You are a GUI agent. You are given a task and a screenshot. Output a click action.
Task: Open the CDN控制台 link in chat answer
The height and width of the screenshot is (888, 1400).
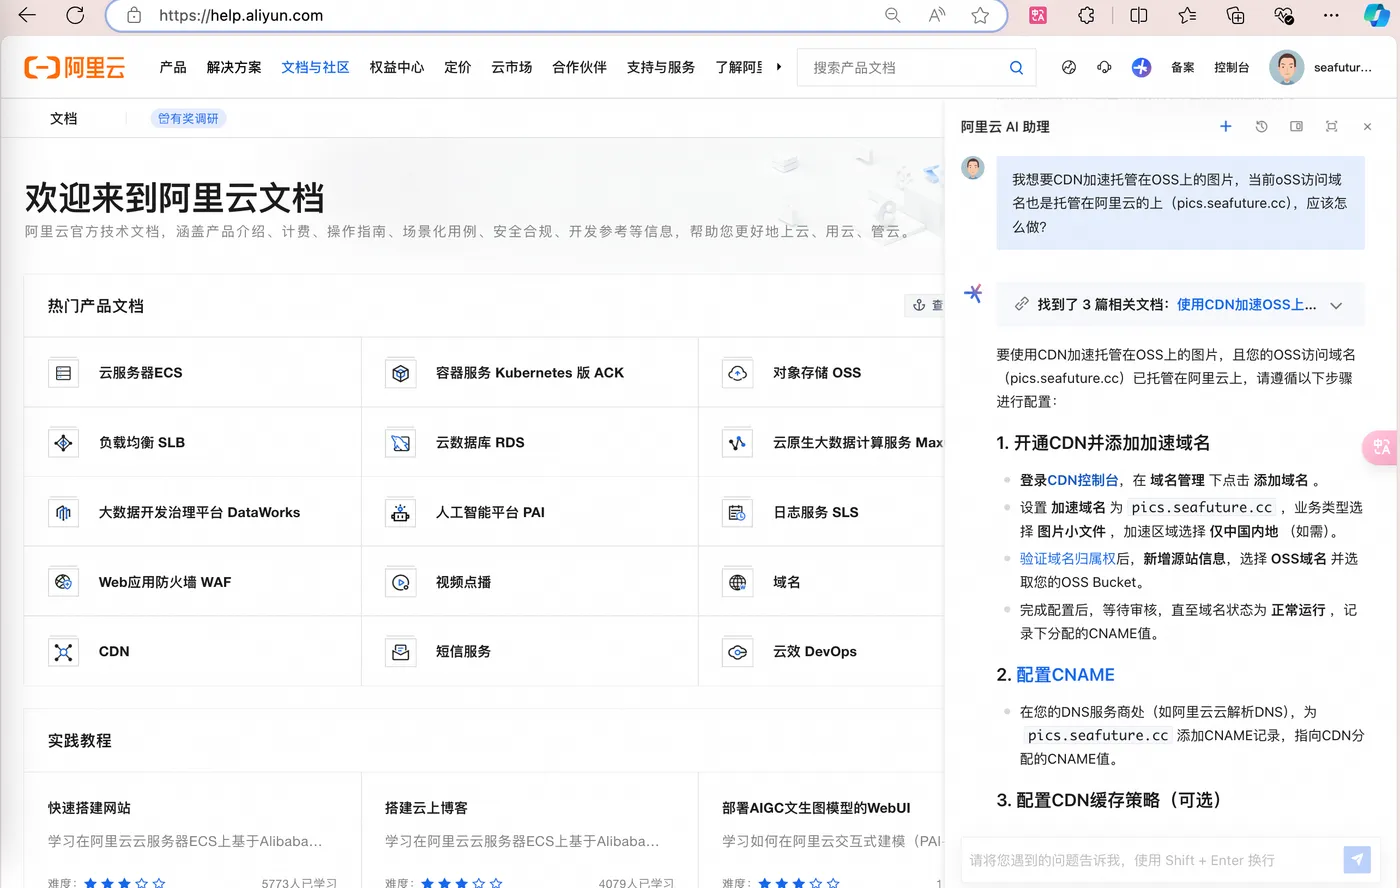coord(1083,480)
